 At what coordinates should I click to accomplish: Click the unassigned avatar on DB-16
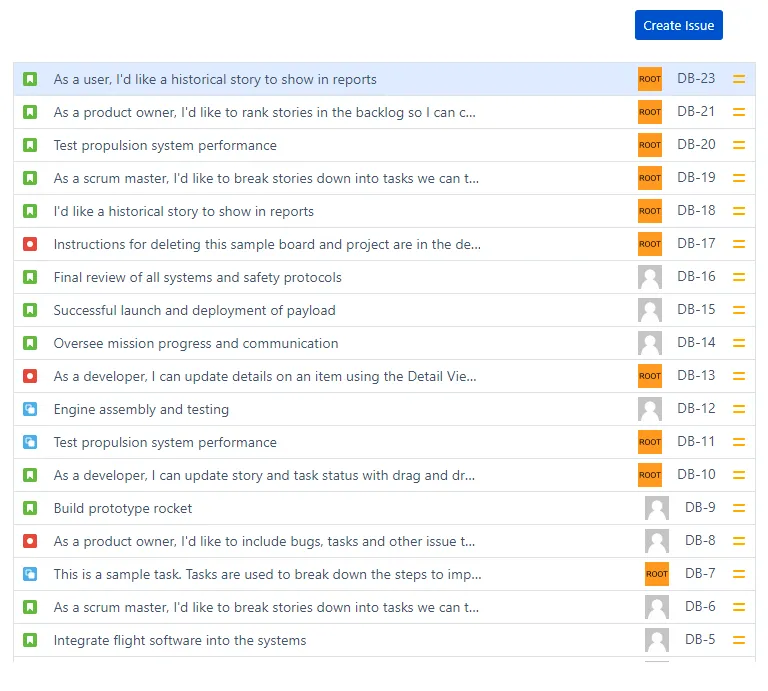[x=649, y=277]
